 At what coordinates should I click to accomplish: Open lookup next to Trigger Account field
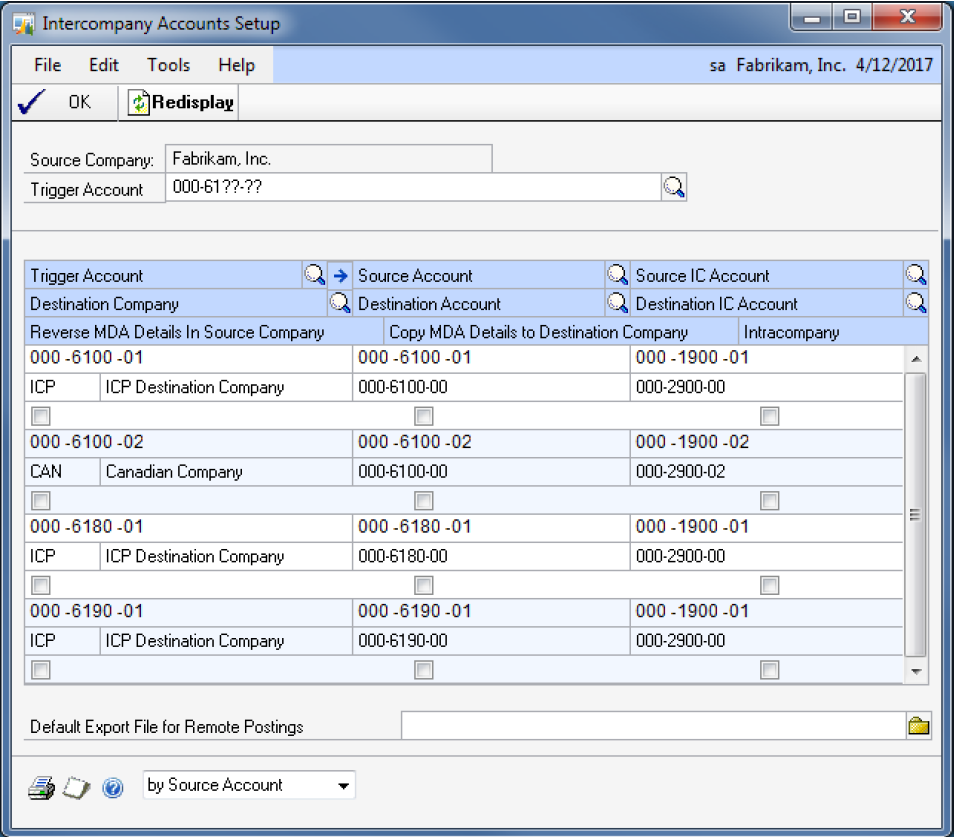tap(675, 187)
